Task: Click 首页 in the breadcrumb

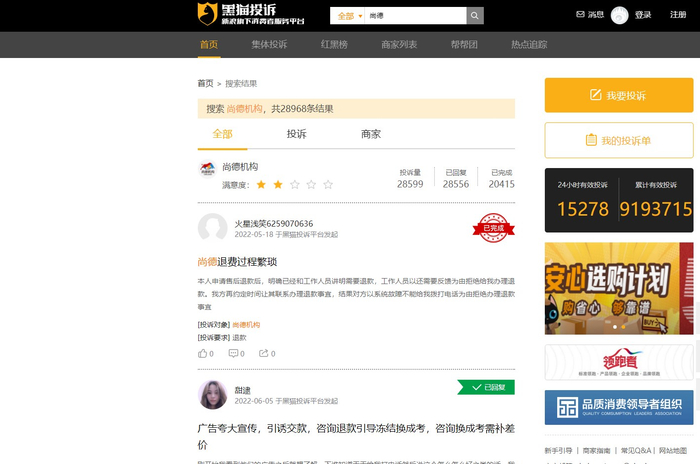Action: click(205, 84)
